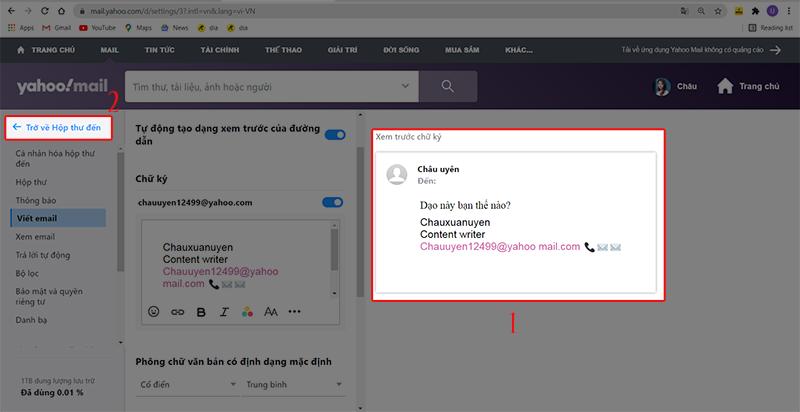Open text color picker in signature editor
The width and height of the screenshot is (800, 412).
coord(247,312)
